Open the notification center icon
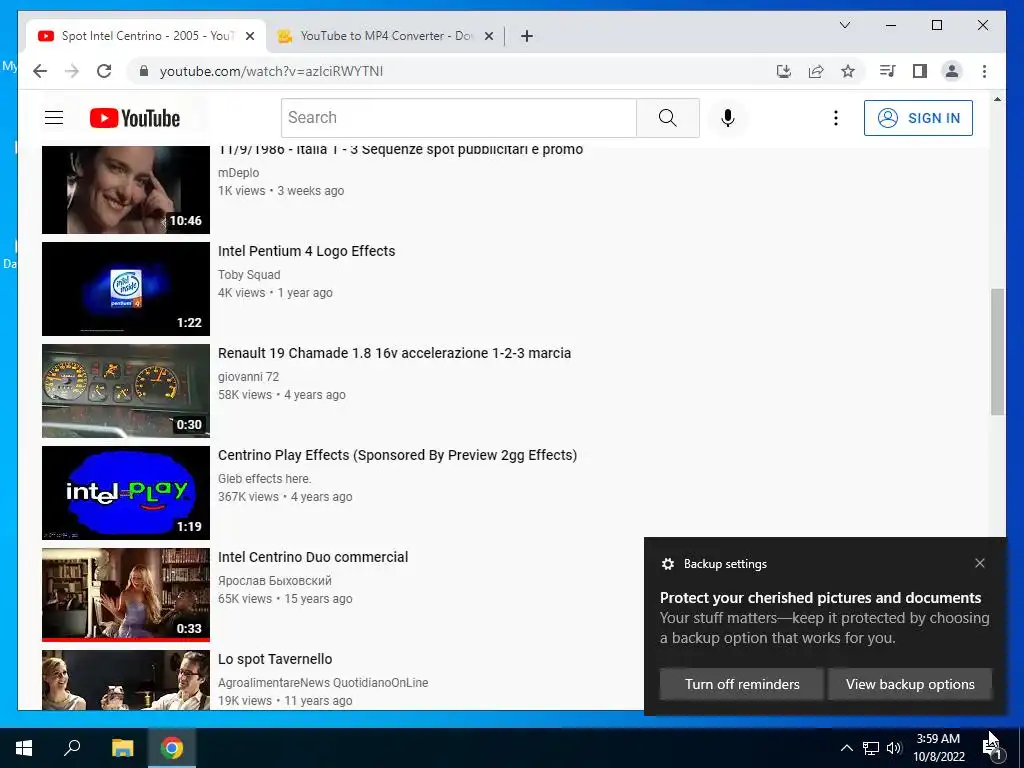 (x=993, y=748)
